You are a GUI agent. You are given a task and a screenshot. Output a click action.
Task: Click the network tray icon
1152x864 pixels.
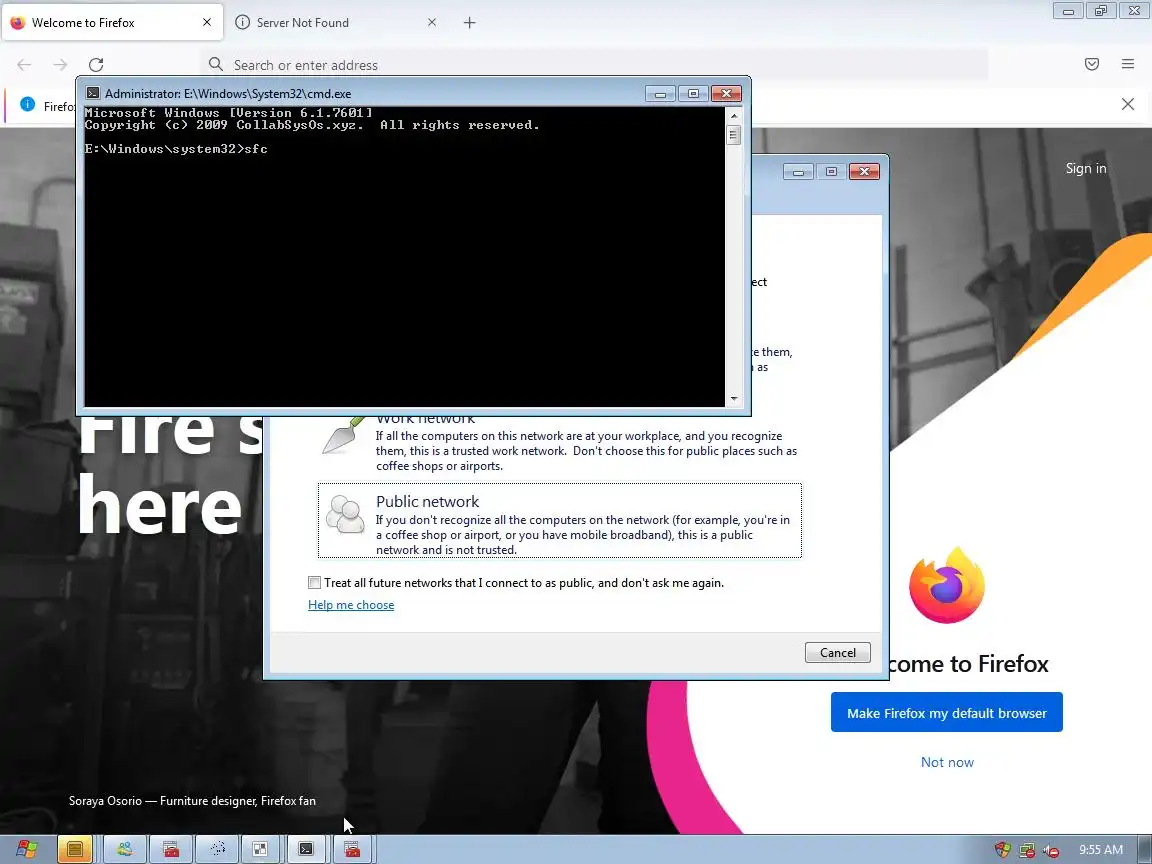(1026, 850)
